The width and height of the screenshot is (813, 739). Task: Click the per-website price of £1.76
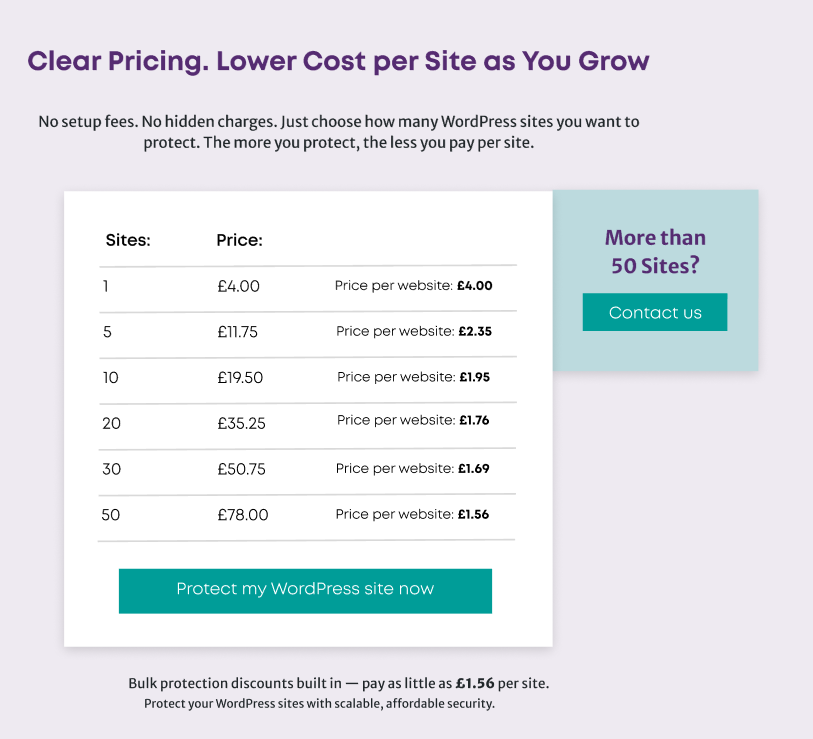473,420
